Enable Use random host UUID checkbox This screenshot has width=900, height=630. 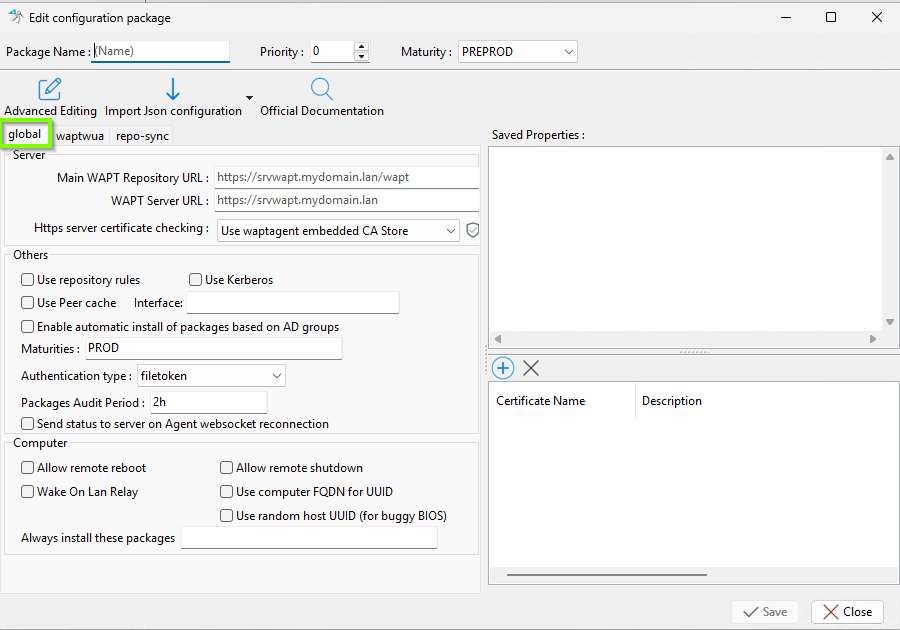coord(226,516)
